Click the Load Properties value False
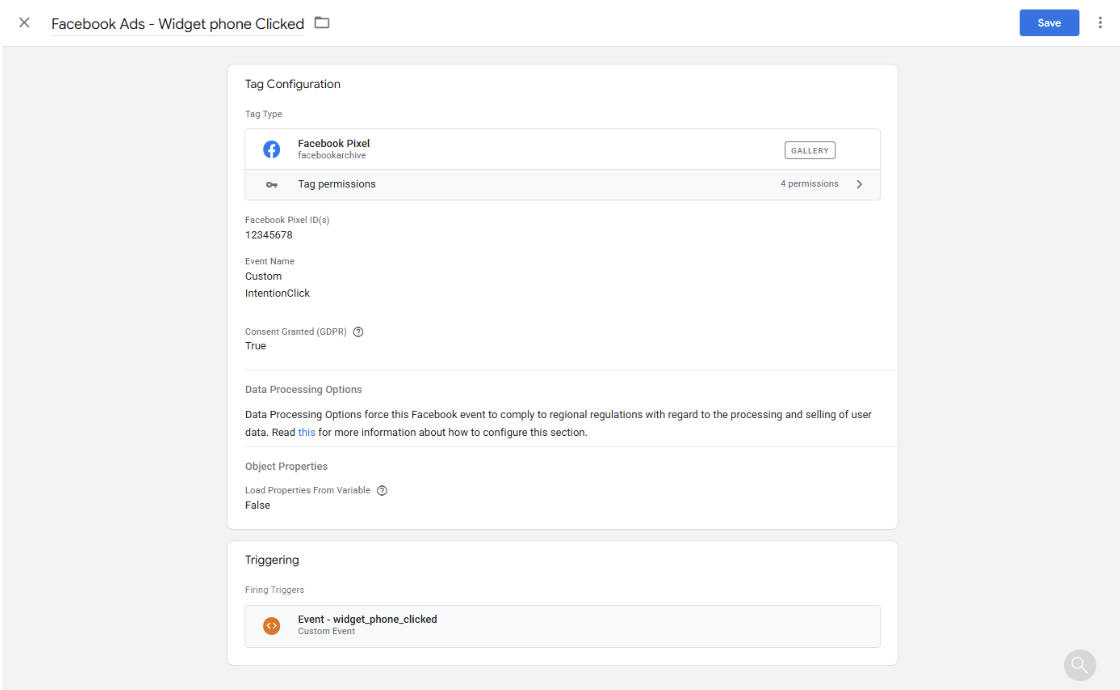 [x=257, y=505]
